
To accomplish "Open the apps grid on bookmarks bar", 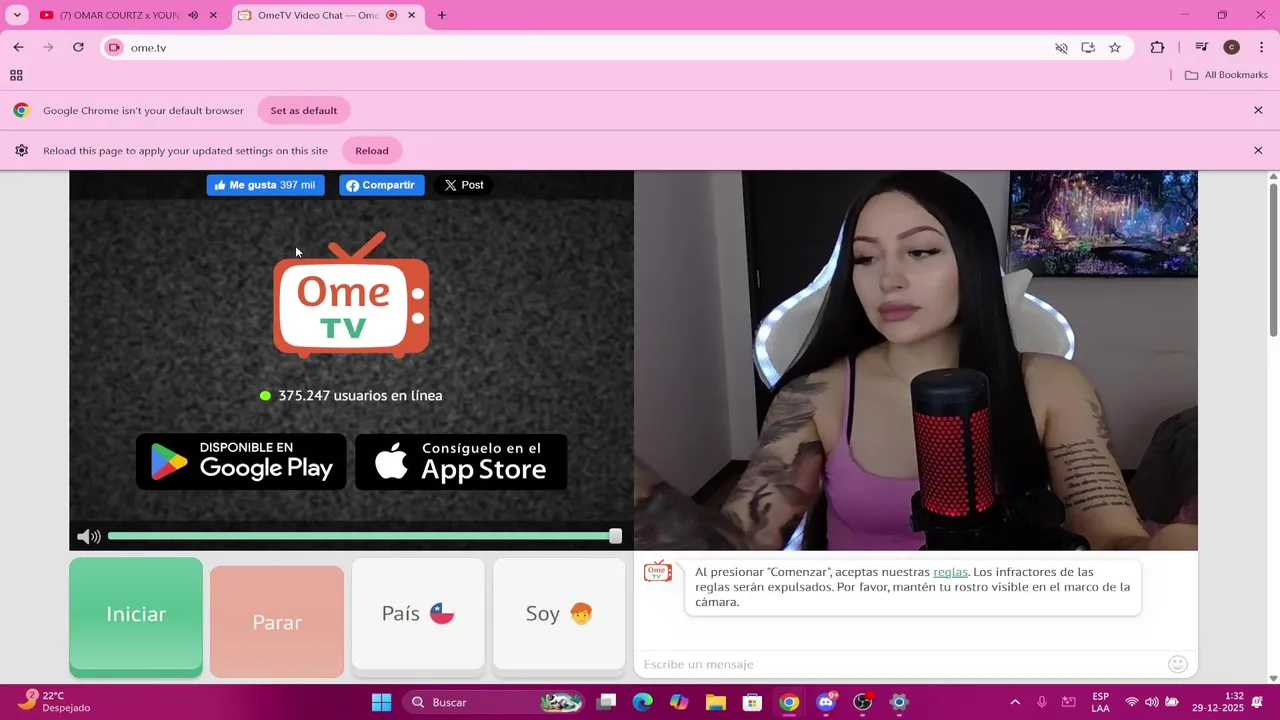I will click(x=16, y=75).
